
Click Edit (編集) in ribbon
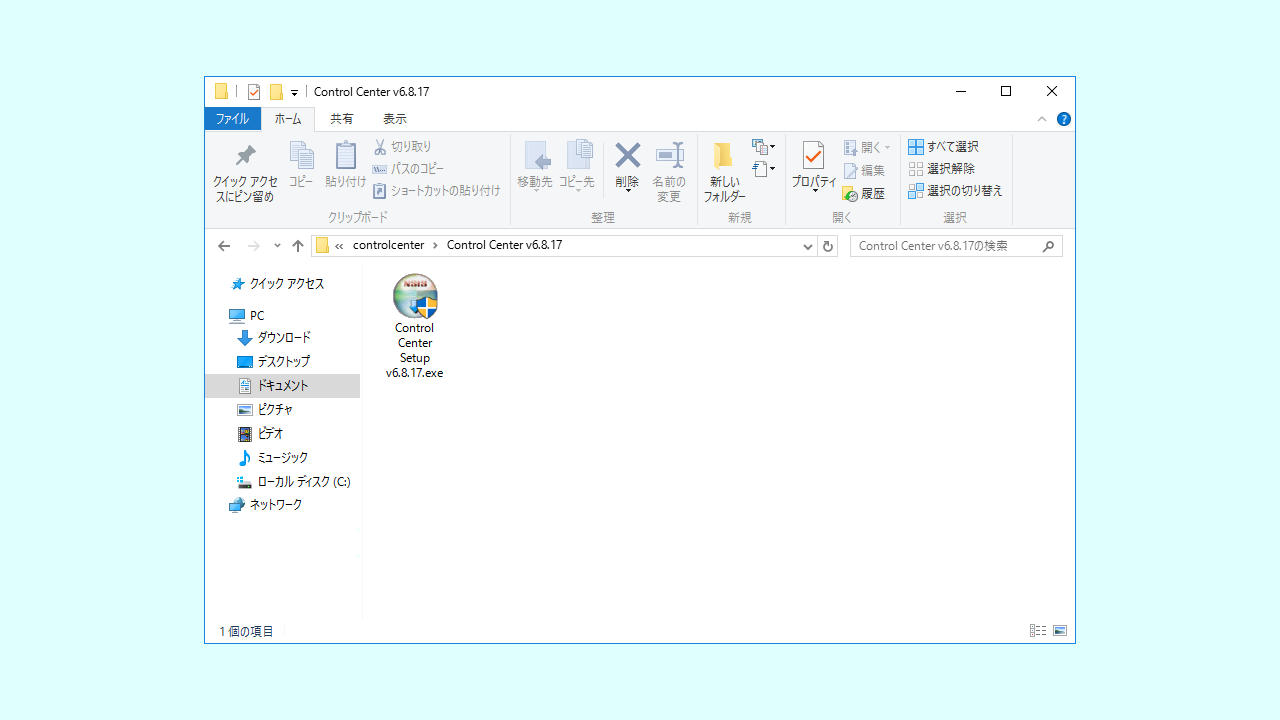coord(864,171)
